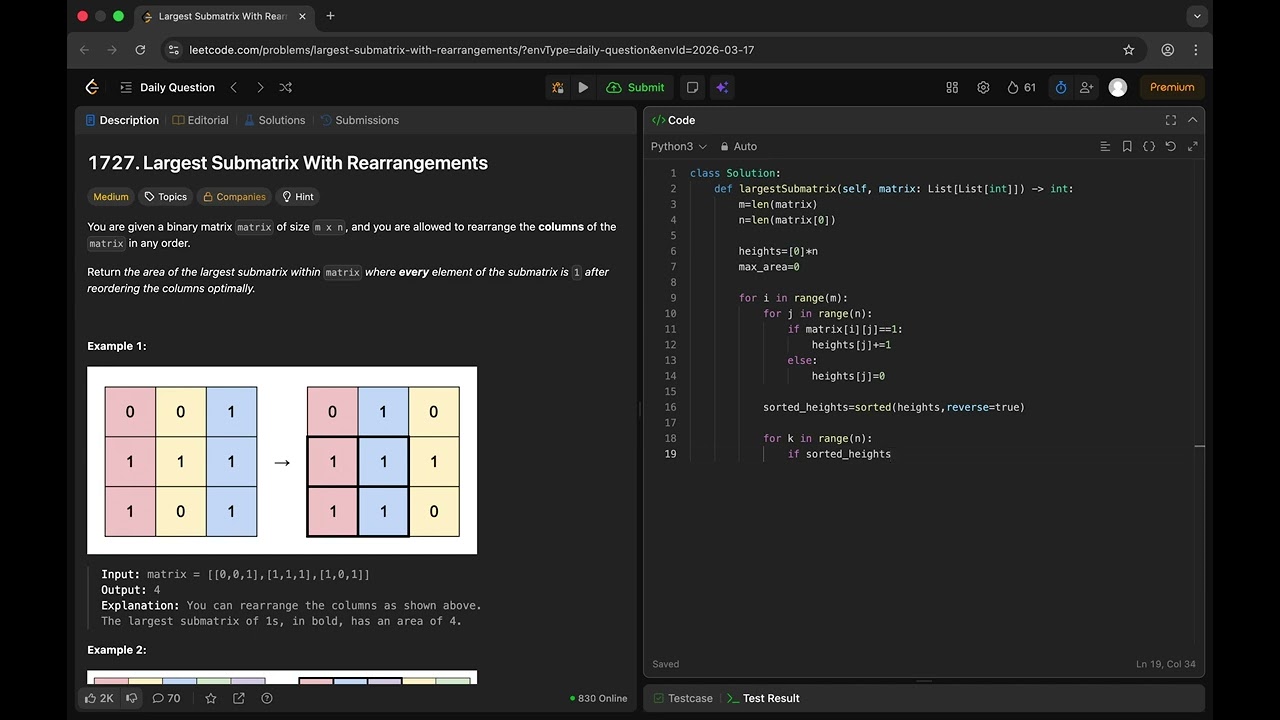The width and height of the screenshot is (1280, 720).
Task: Click code line 16 sorted_heights
Action: (893, 407)
